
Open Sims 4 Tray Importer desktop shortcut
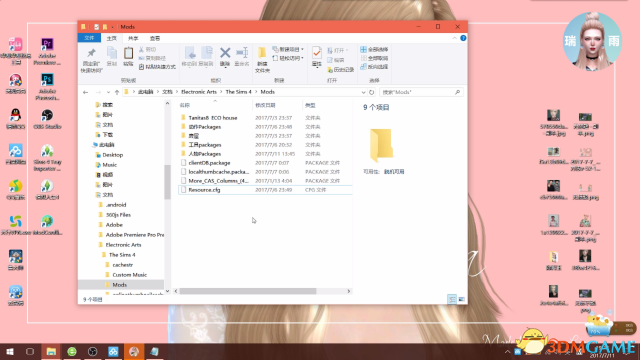[47, 158]
